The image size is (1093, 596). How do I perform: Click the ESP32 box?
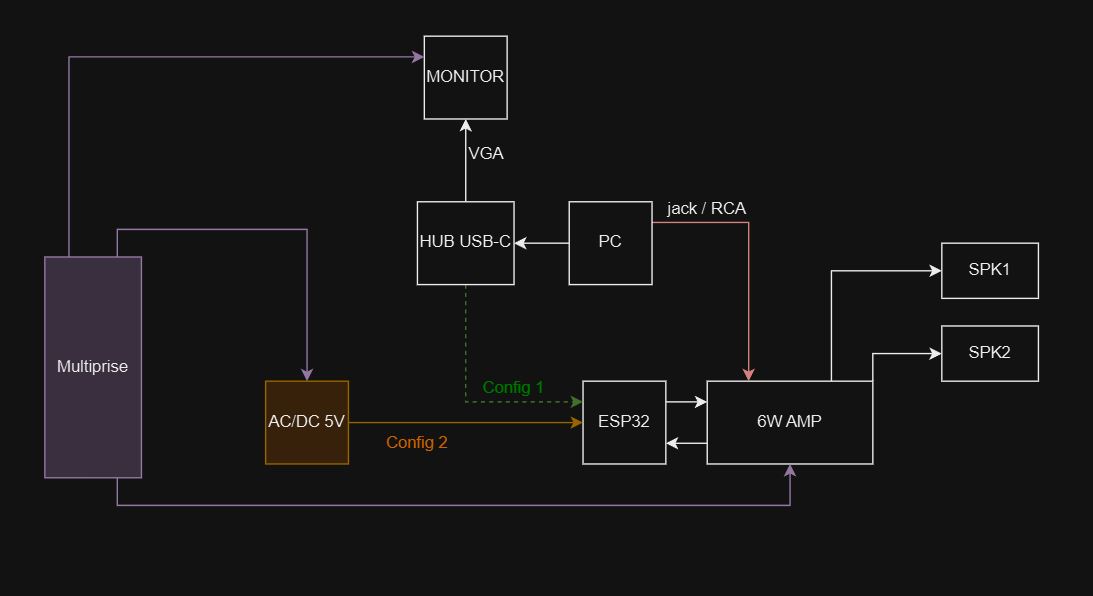pyautogui.click(x=624, y=422)
